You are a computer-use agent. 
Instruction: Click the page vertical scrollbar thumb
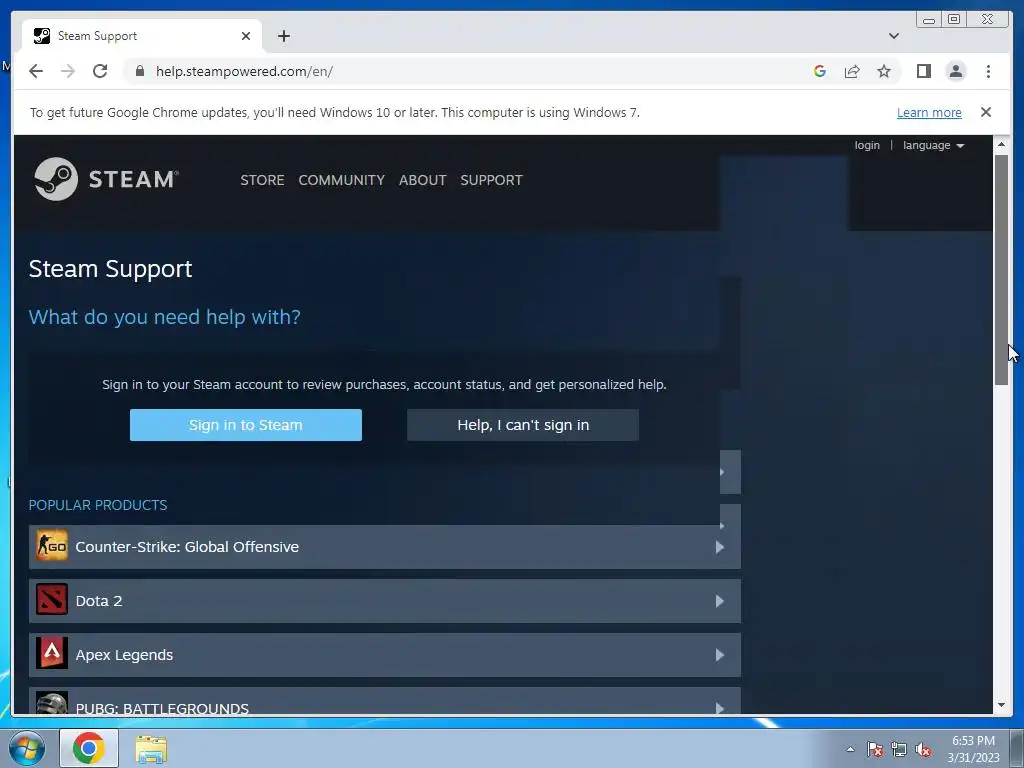(1000, 270)
